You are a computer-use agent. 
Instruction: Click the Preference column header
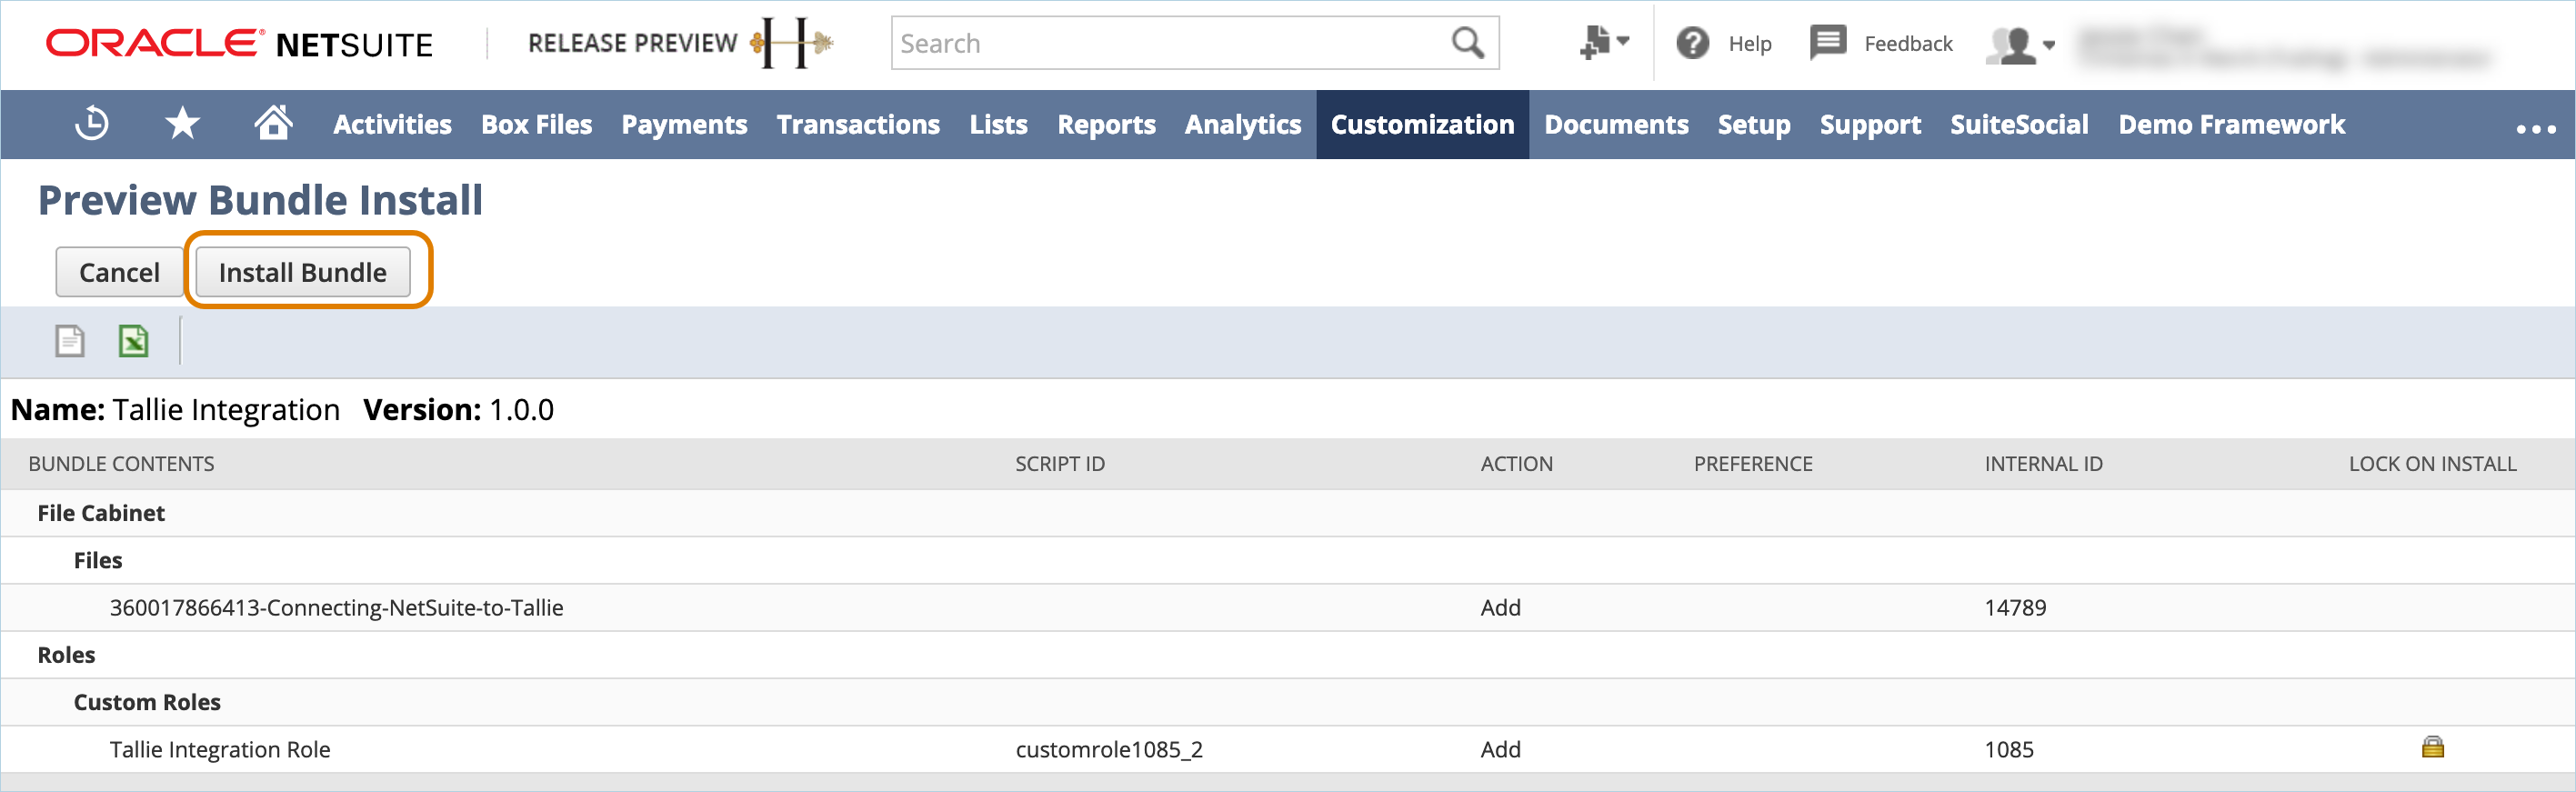click(x=1753, y=464)
